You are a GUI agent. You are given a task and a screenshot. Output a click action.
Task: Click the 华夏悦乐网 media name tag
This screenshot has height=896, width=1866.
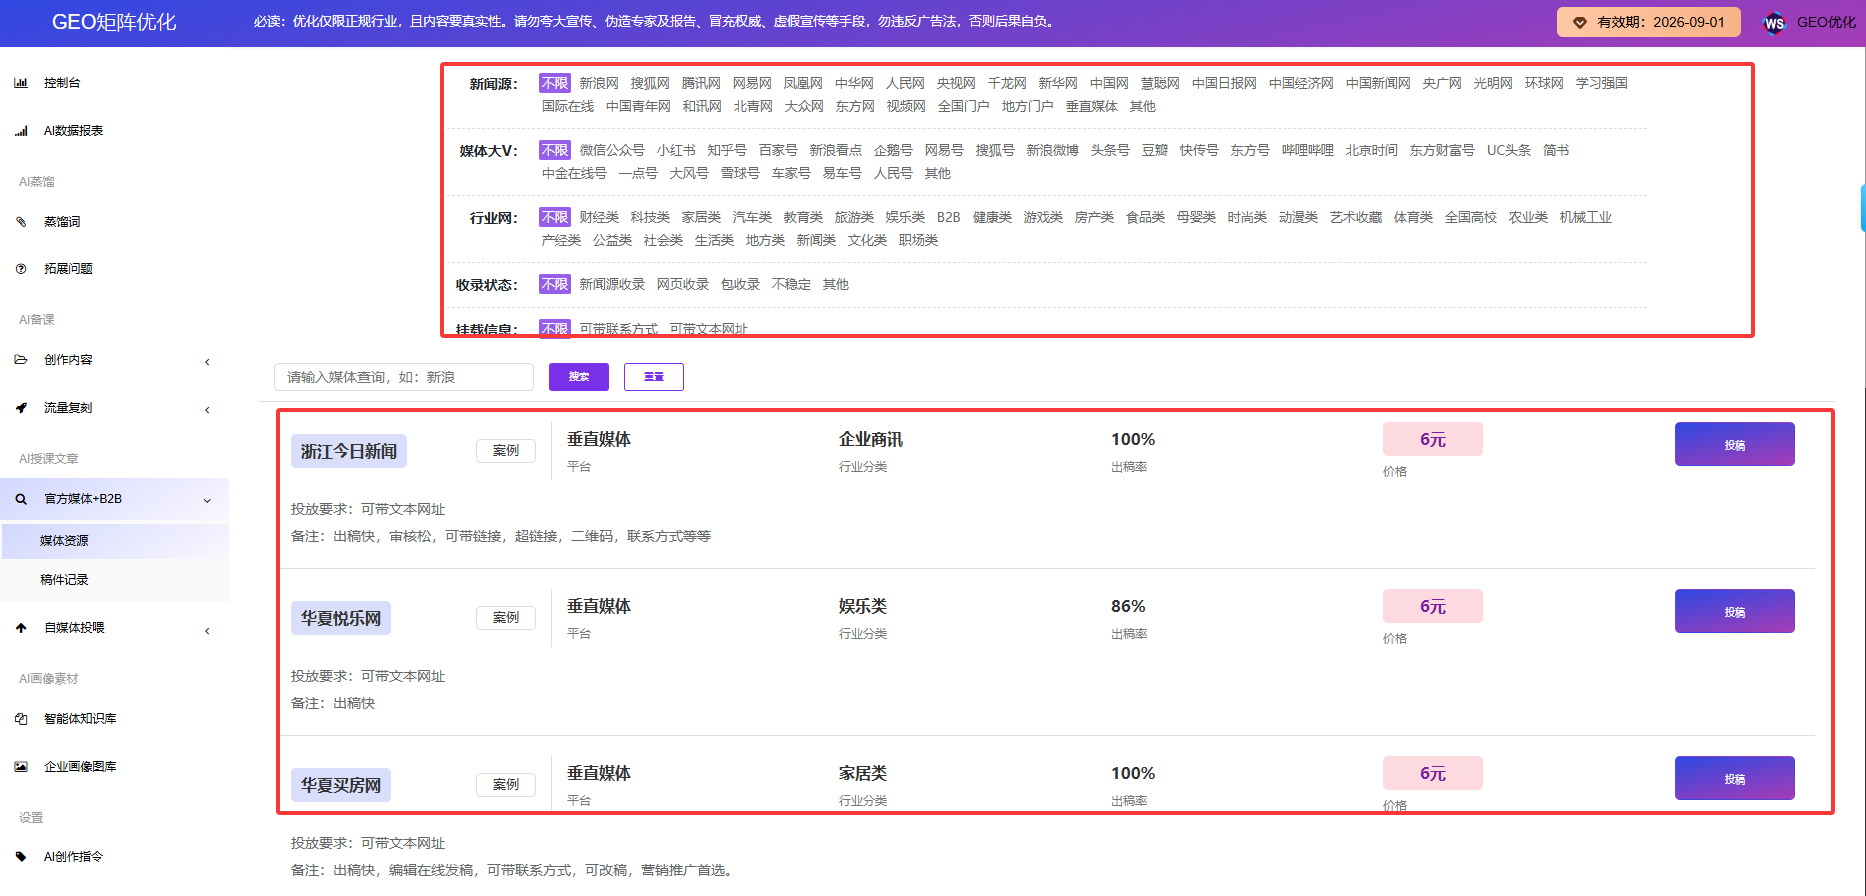[x=341, y=619]
